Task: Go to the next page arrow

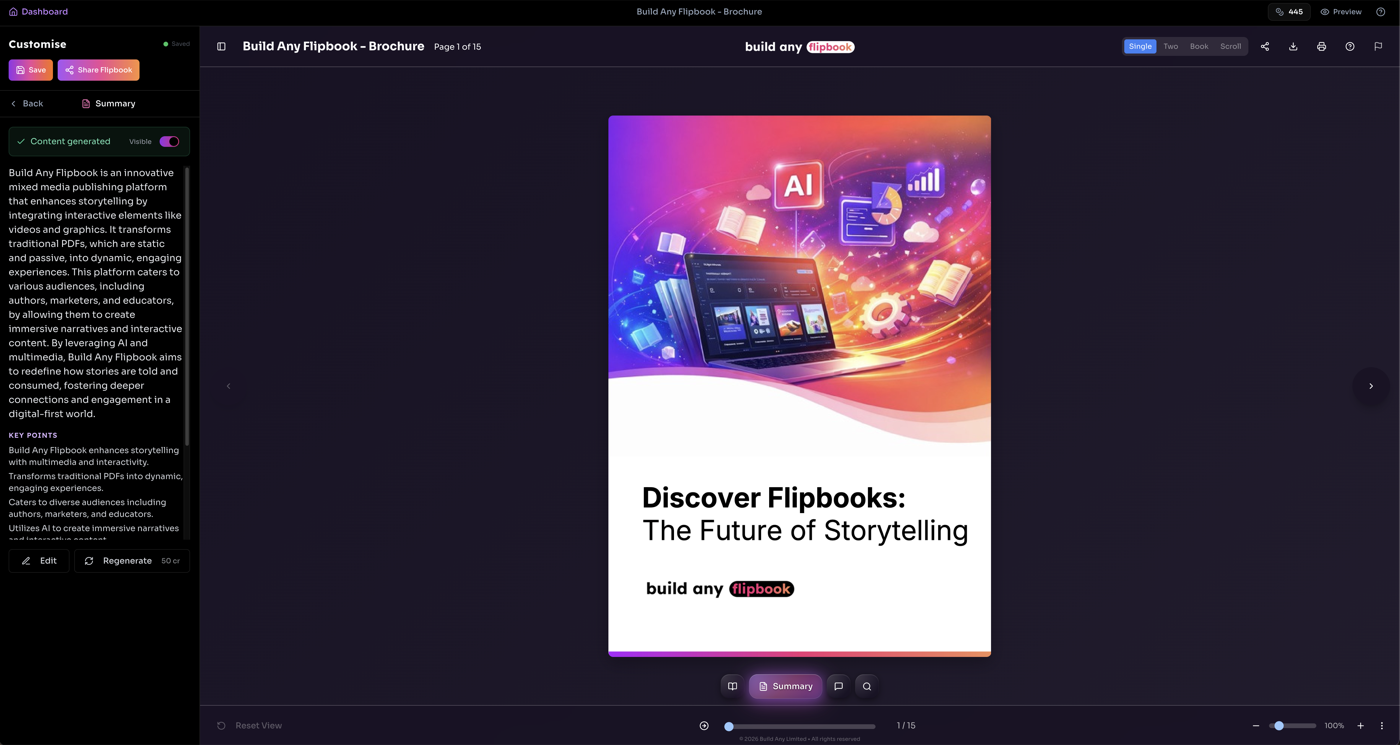Action: tap(1371, 386)
